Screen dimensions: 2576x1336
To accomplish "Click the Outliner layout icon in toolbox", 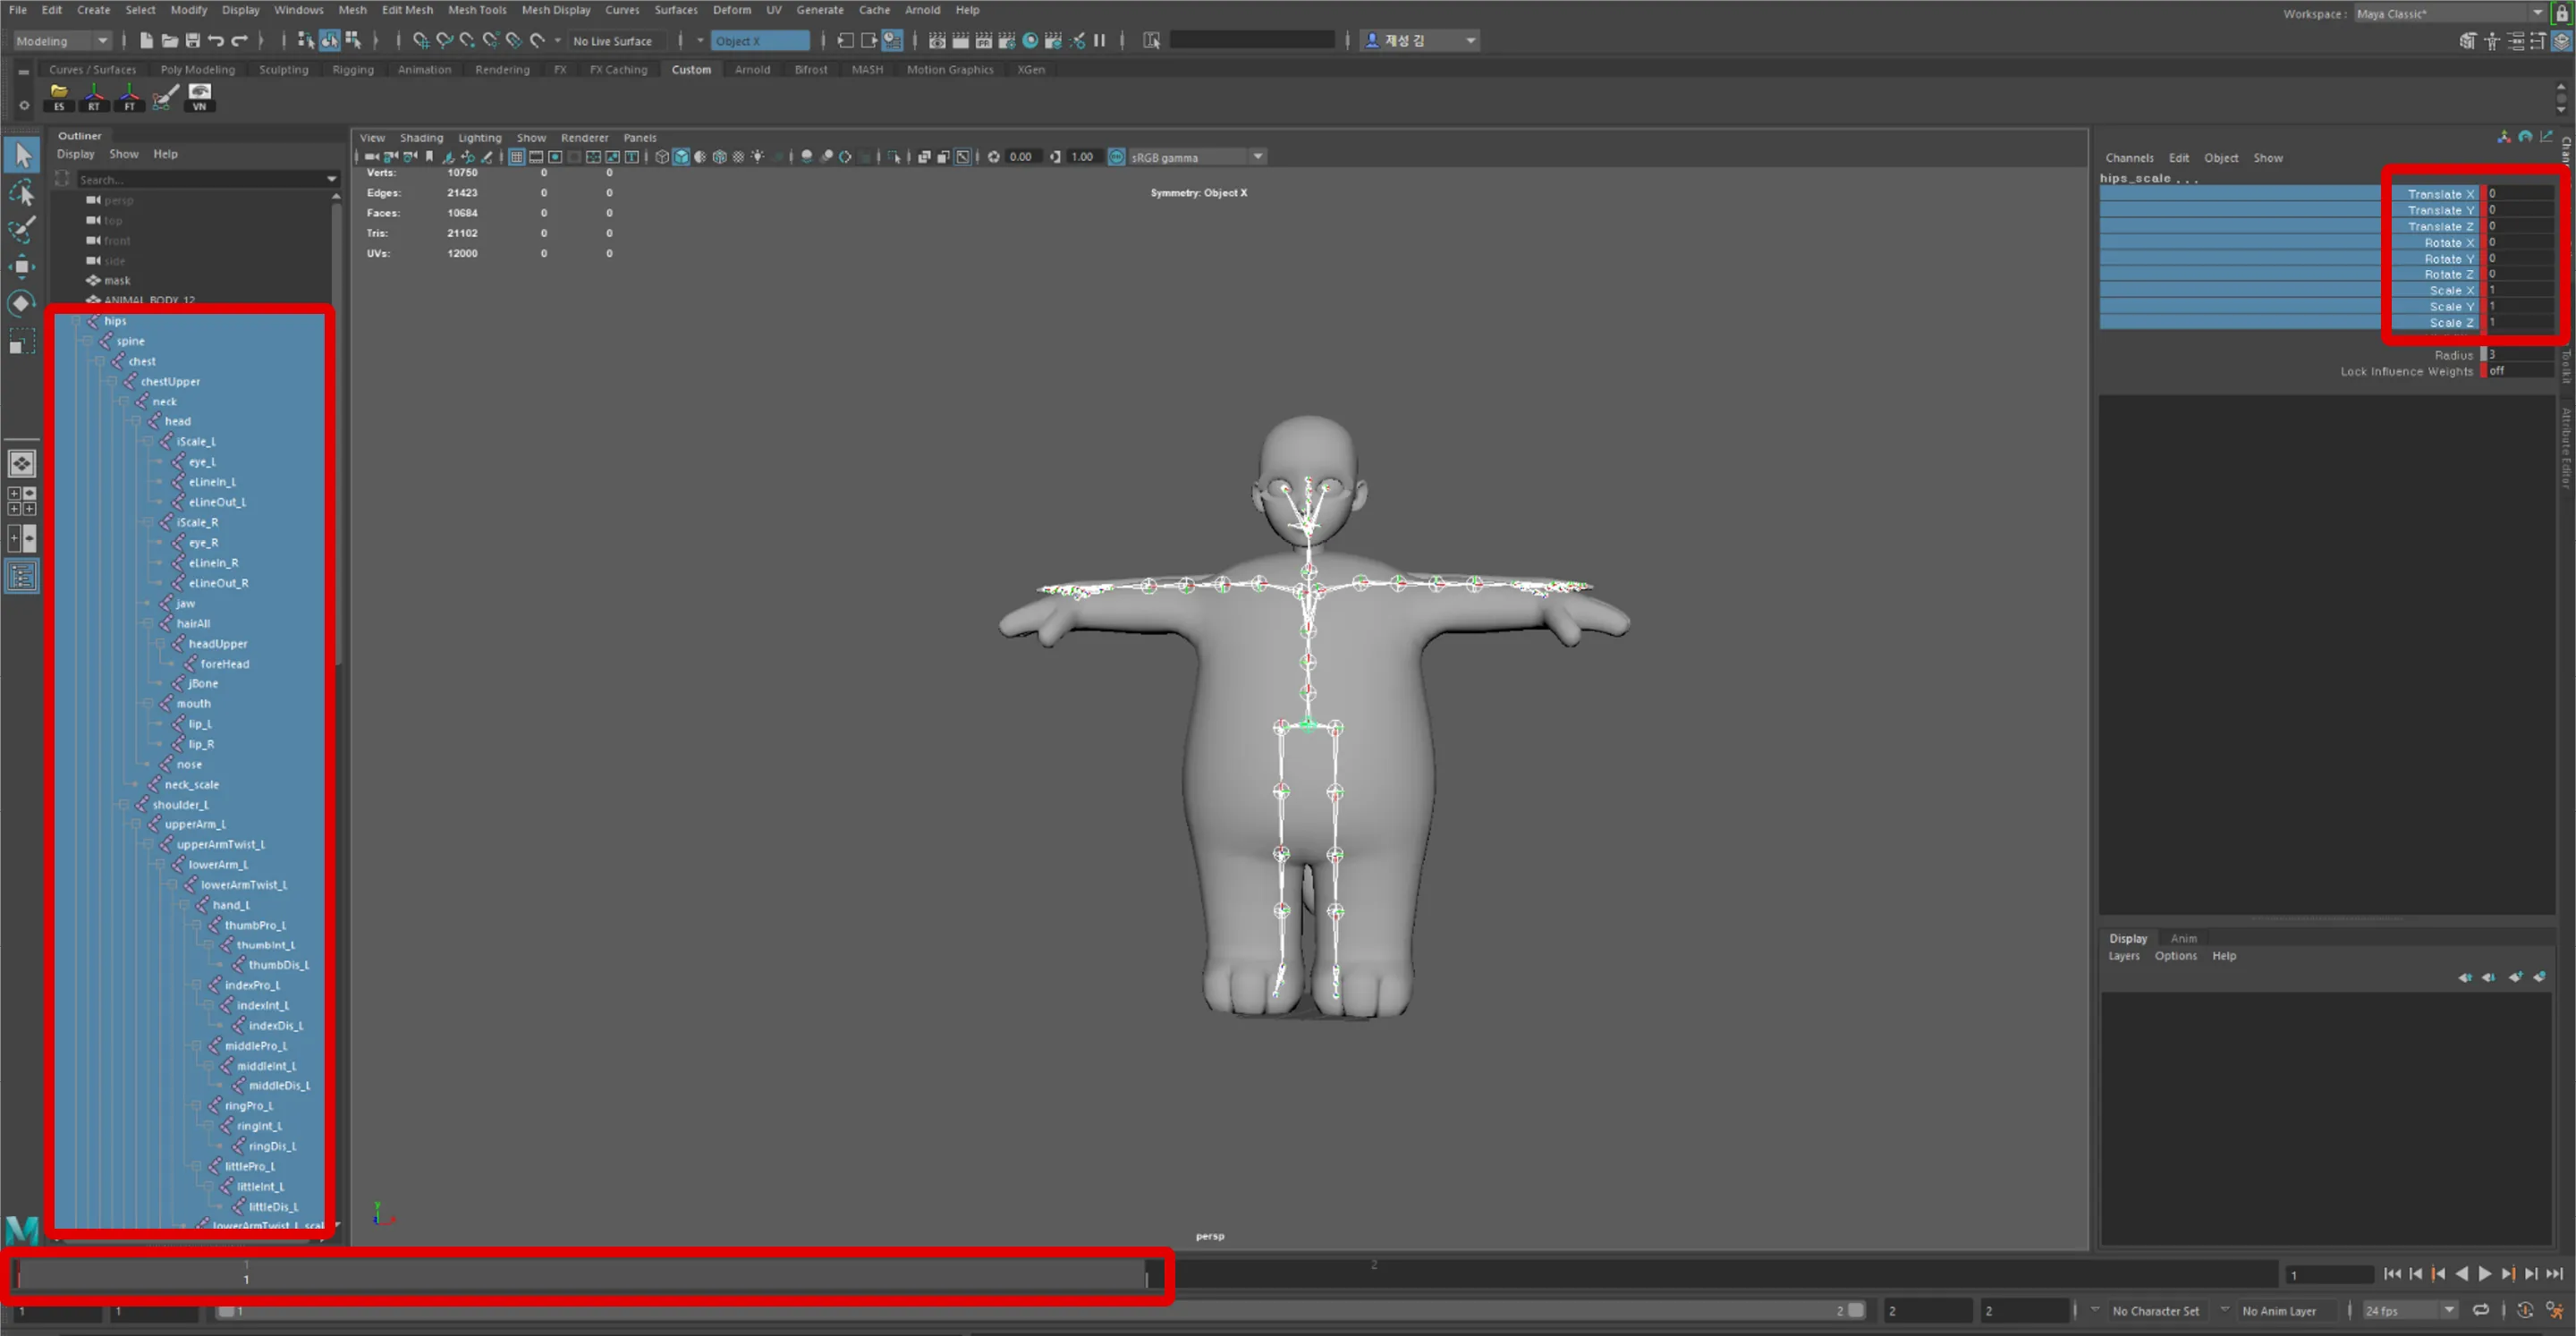I will pos(22,576).
